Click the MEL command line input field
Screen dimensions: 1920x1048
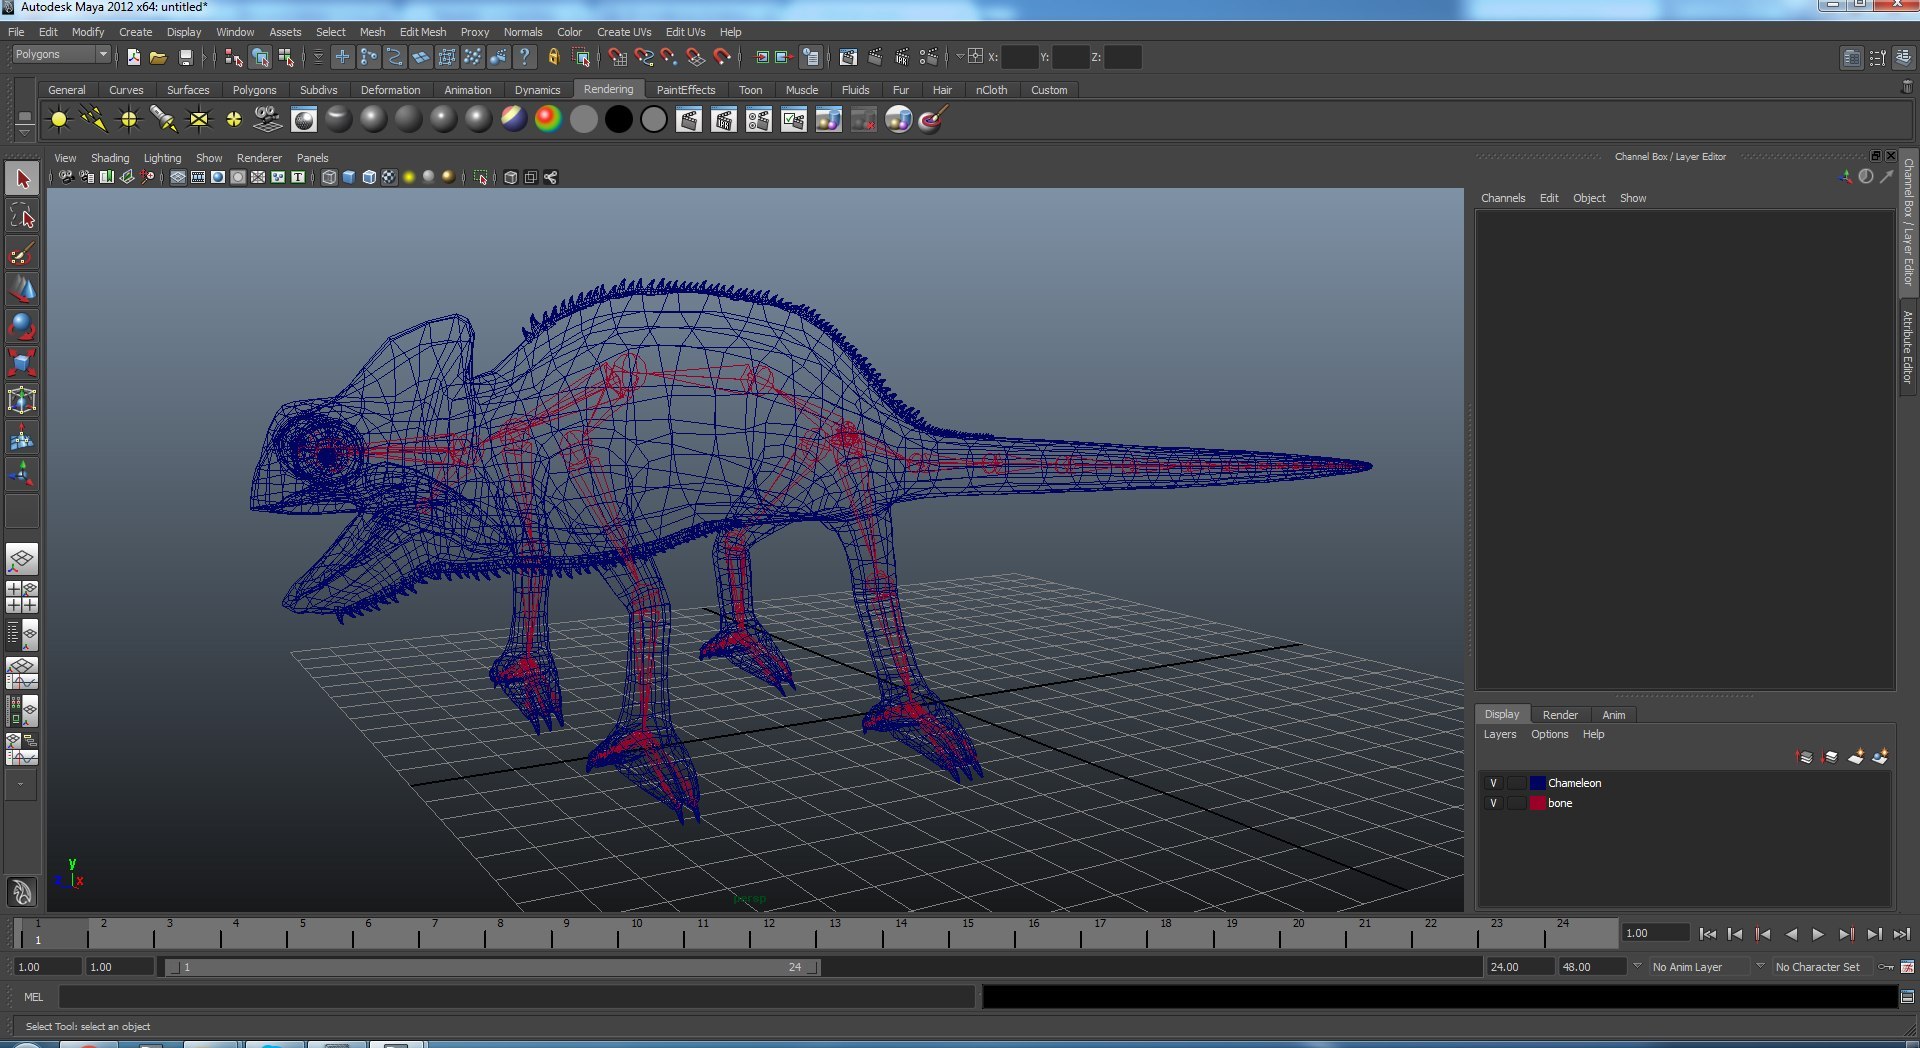coord(517,997)
